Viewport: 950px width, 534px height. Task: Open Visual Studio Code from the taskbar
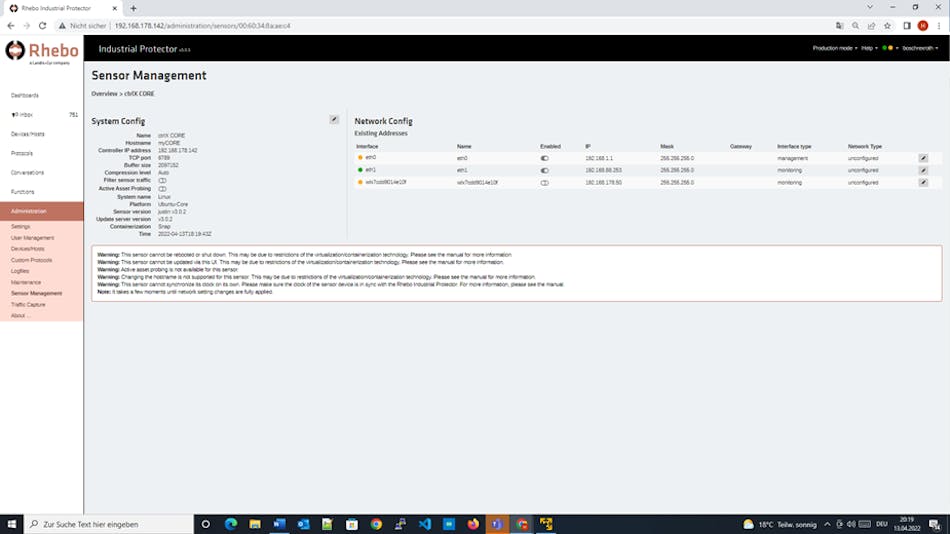[425, 524]
